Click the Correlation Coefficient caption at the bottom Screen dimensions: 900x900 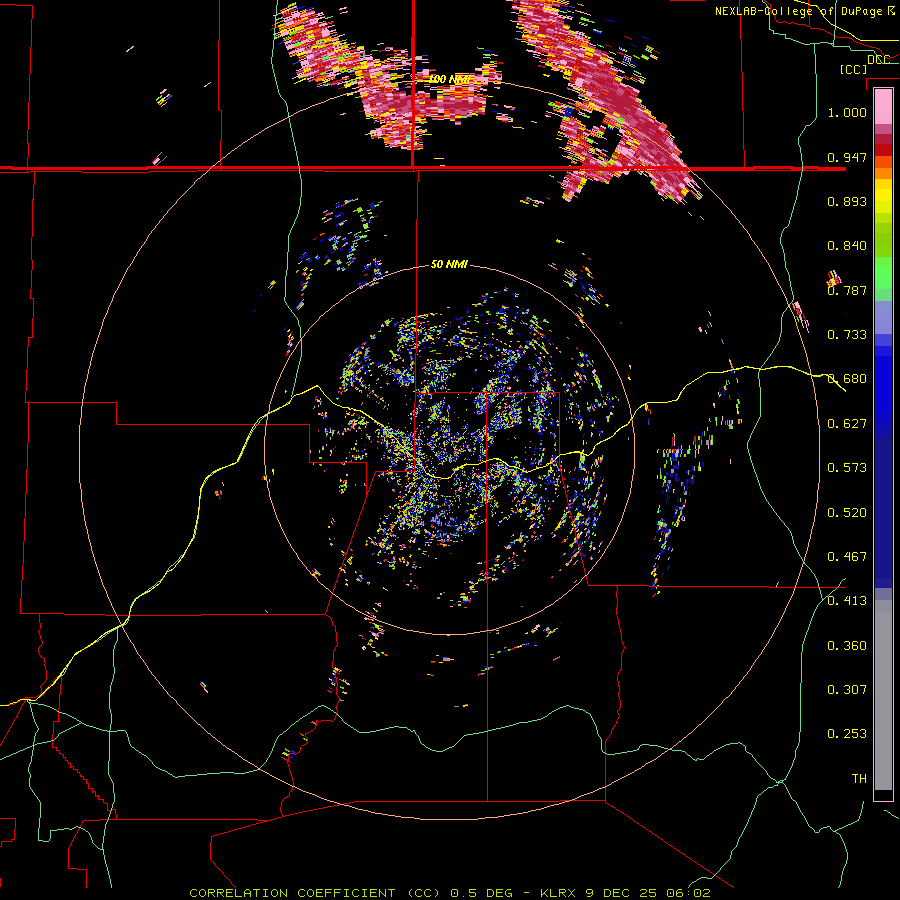coord(449,893)
